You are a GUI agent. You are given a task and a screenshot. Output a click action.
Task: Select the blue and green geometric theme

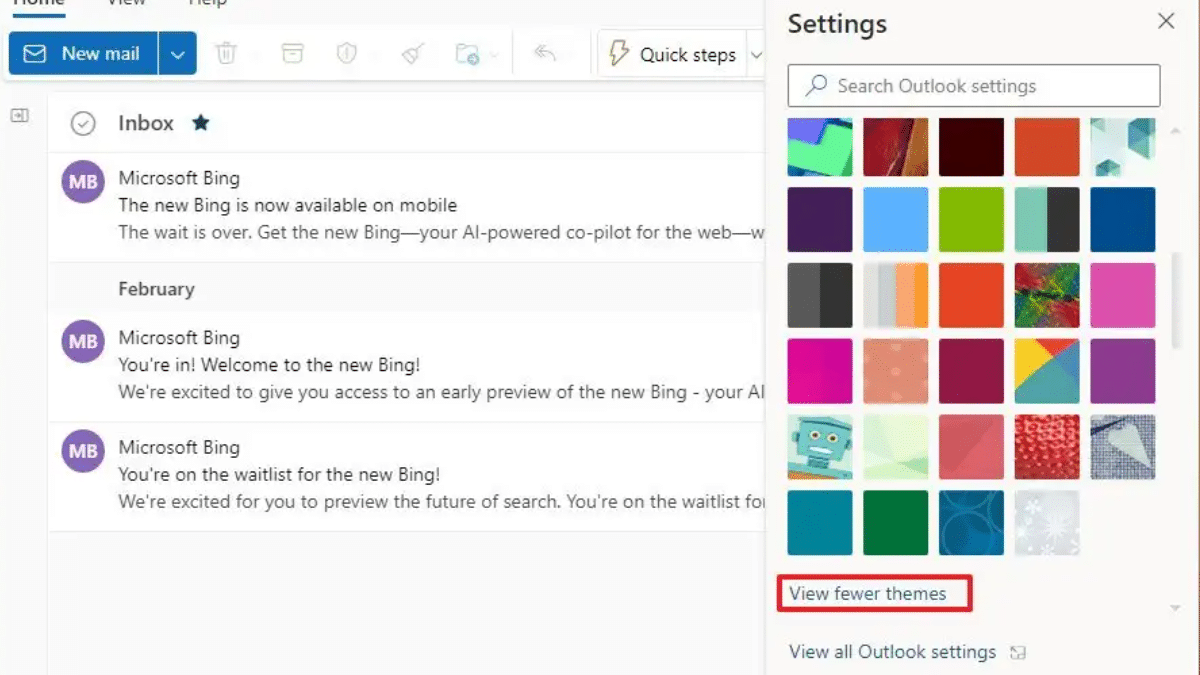(x=820, y=147)
